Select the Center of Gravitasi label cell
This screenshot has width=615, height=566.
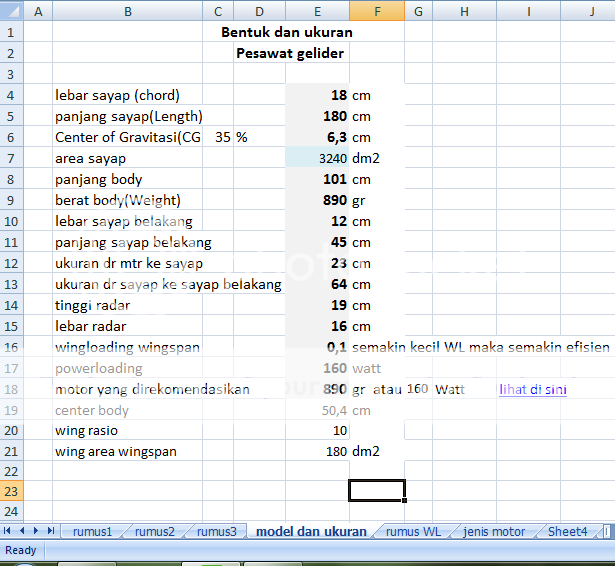pyautogui.click(x=127, y=137)
